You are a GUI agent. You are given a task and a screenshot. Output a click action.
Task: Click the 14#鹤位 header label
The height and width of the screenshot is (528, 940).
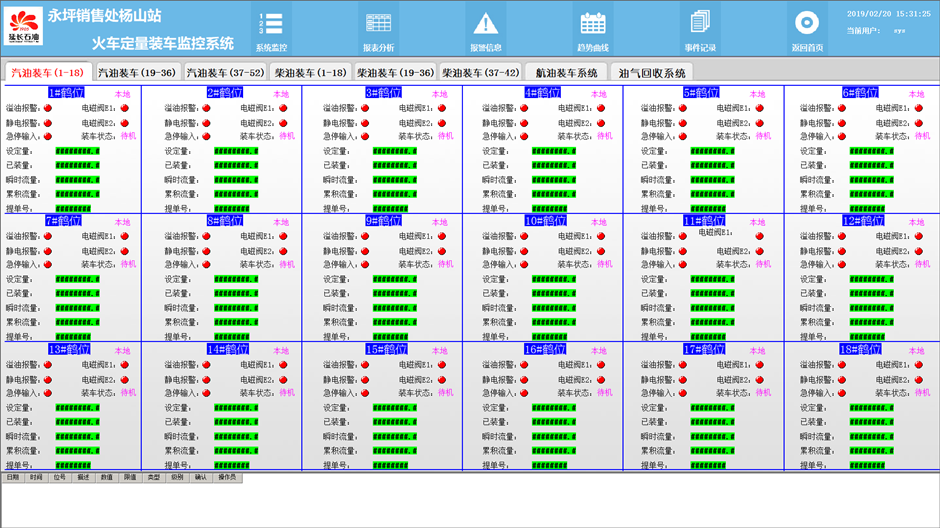point(227,350)
